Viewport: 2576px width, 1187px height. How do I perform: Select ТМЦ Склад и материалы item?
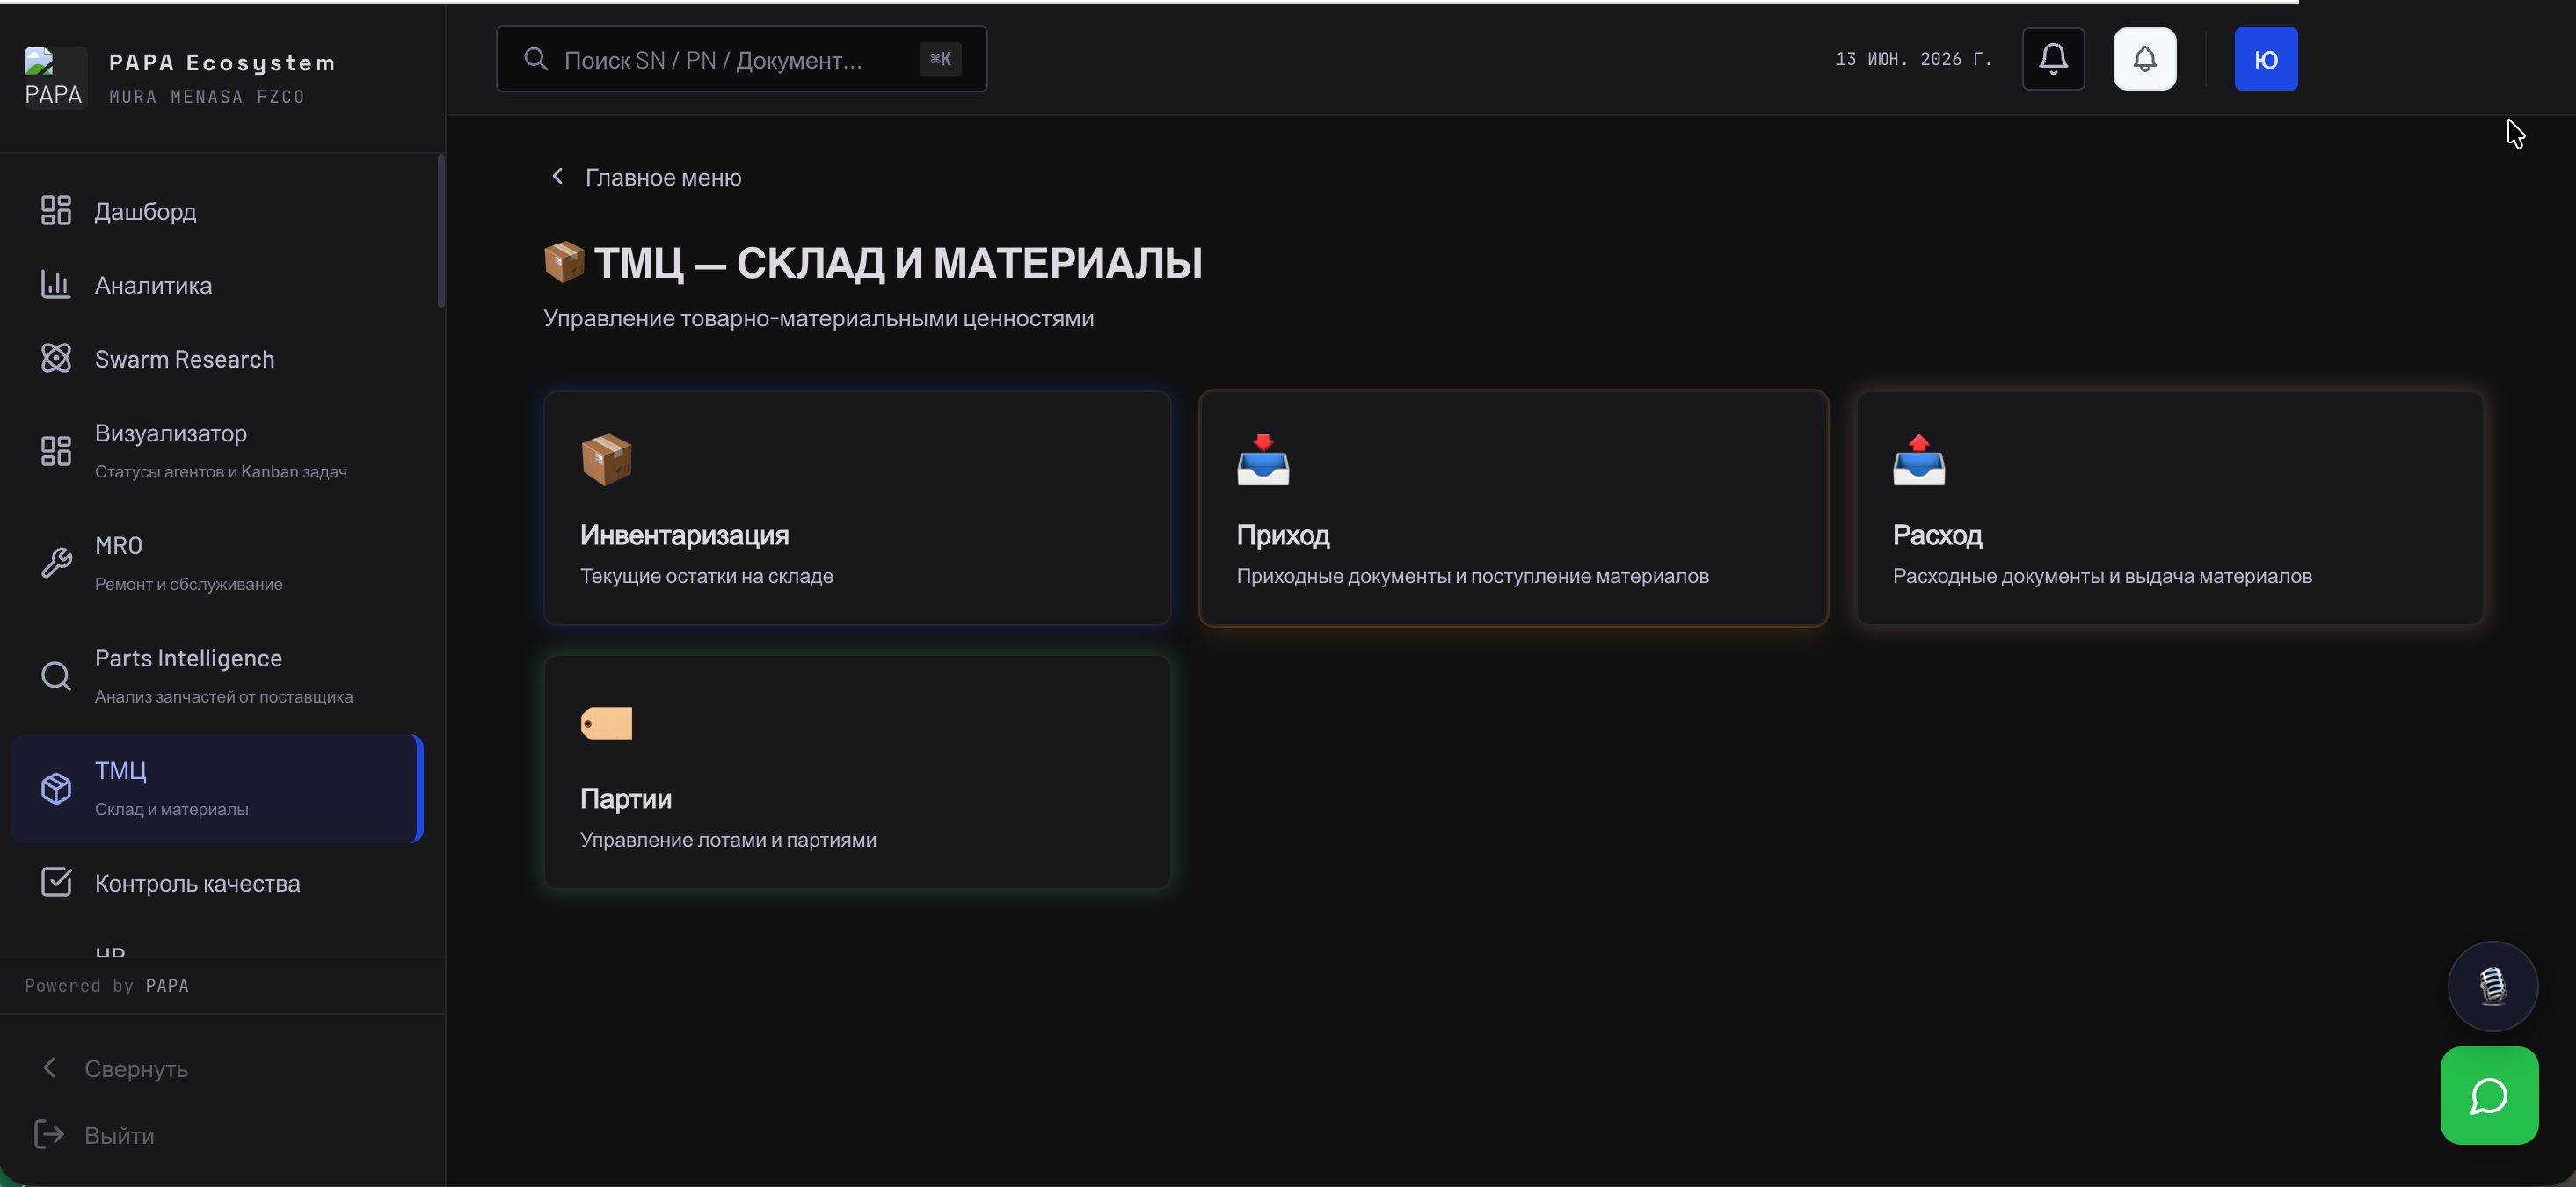[216, 788]
